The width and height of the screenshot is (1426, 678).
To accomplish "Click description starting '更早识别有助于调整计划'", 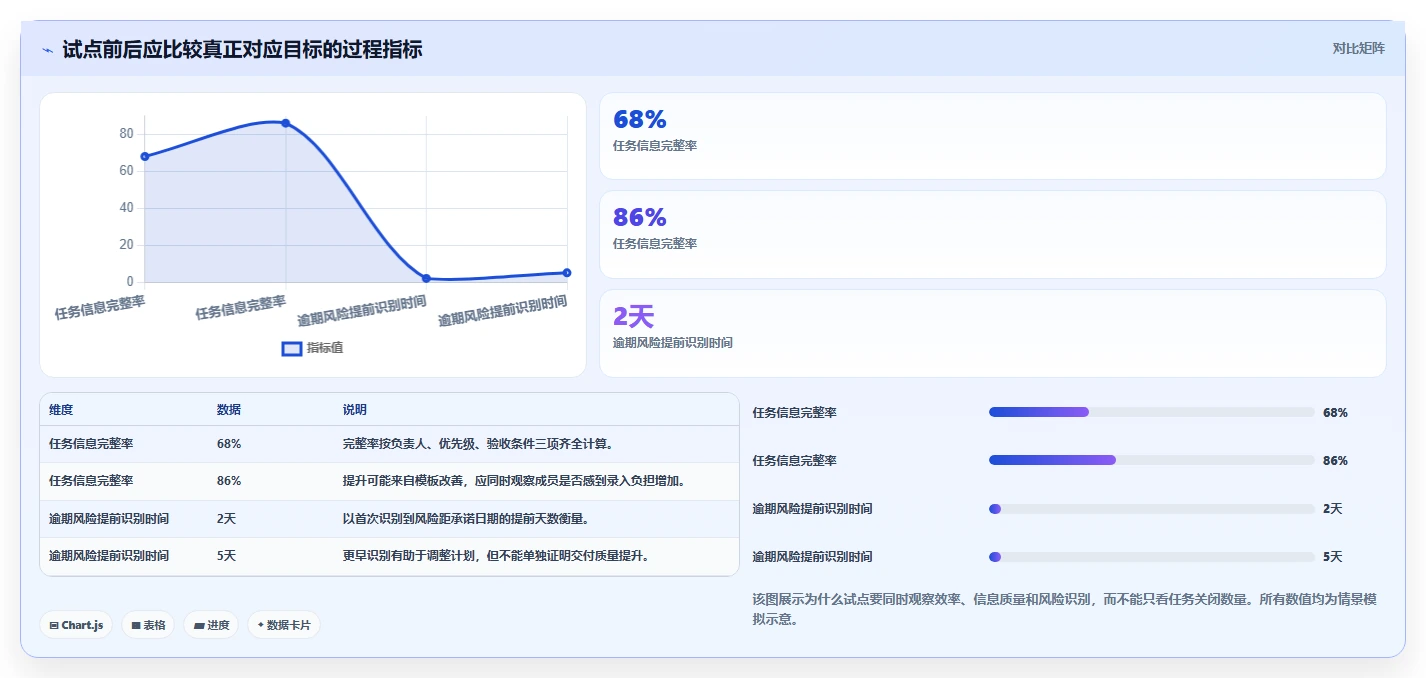I will pos(496,555).
